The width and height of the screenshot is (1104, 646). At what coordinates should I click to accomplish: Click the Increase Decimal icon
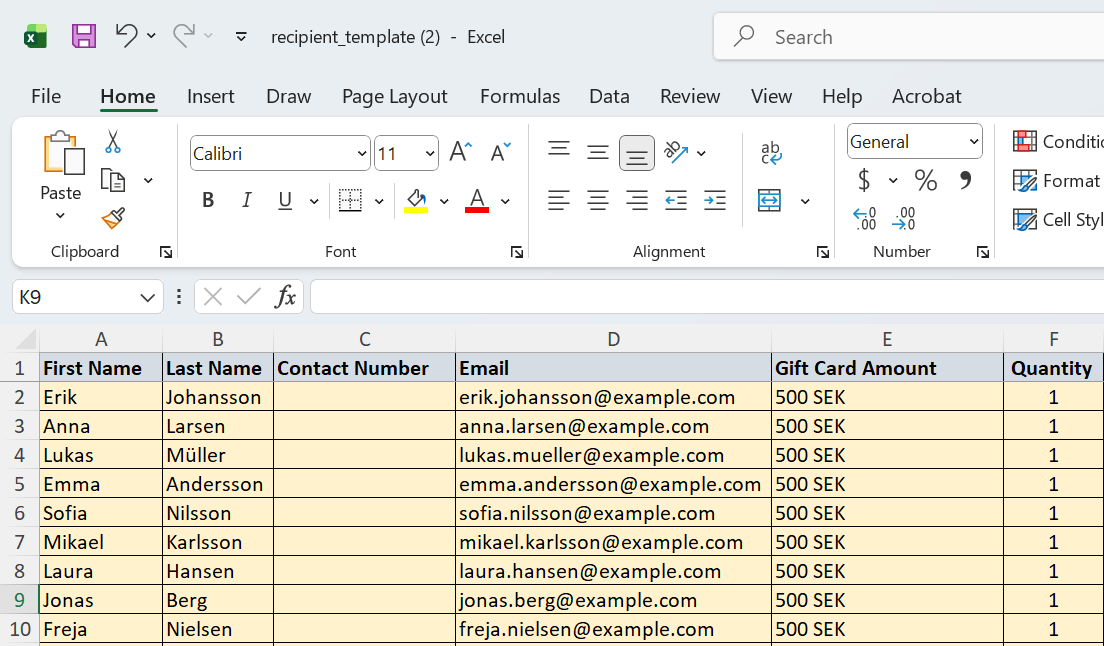coord(864,219)
